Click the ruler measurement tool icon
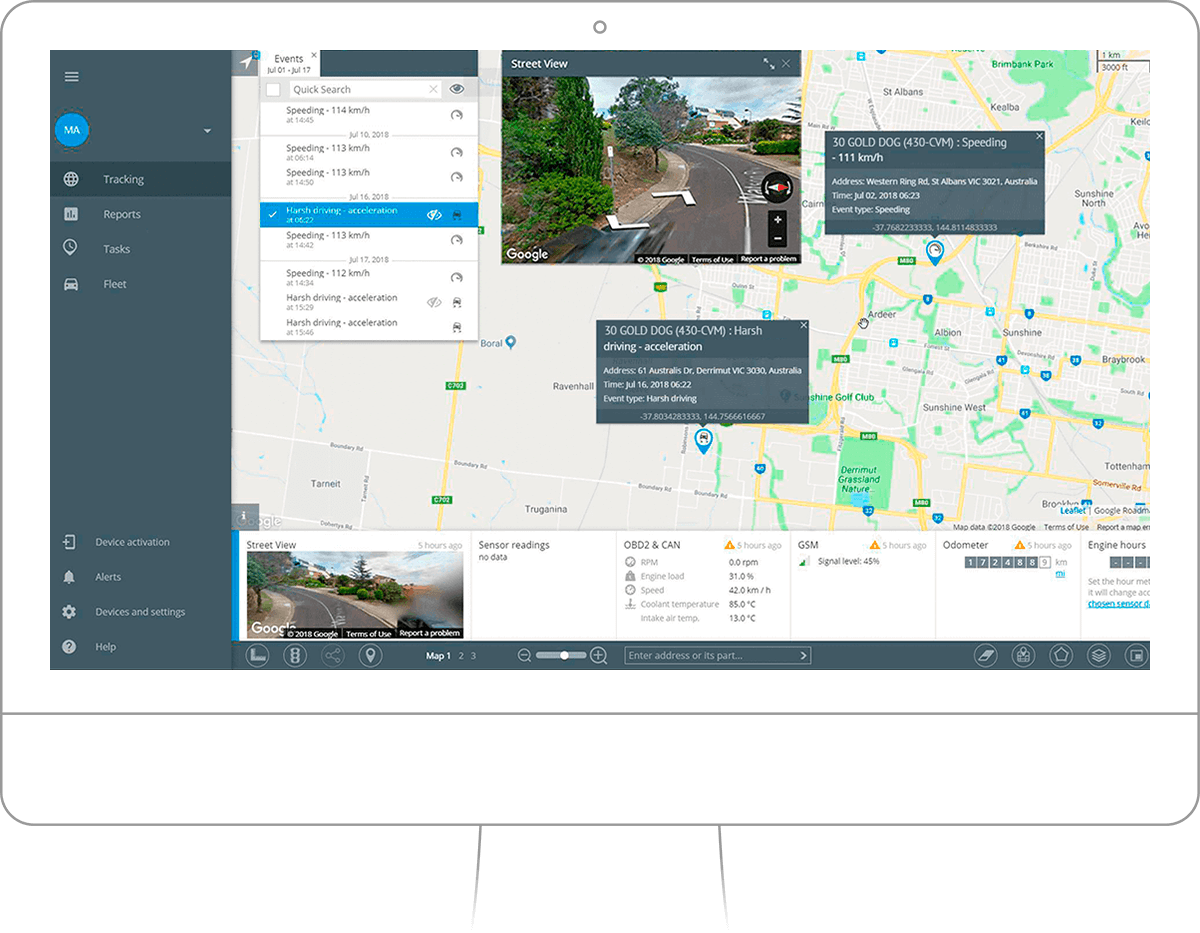 [x=258, y=656]
